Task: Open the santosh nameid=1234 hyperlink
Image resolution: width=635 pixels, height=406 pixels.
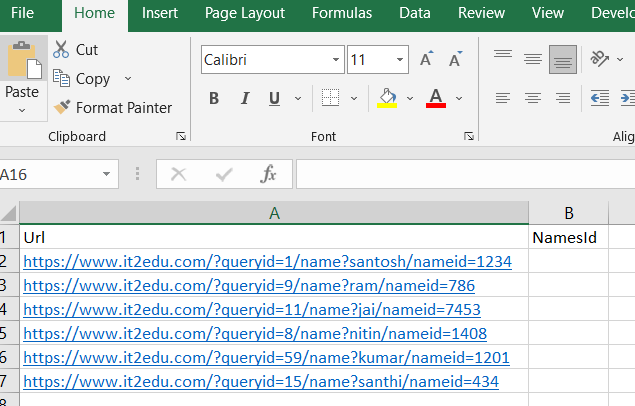Action: click(267, 261)
